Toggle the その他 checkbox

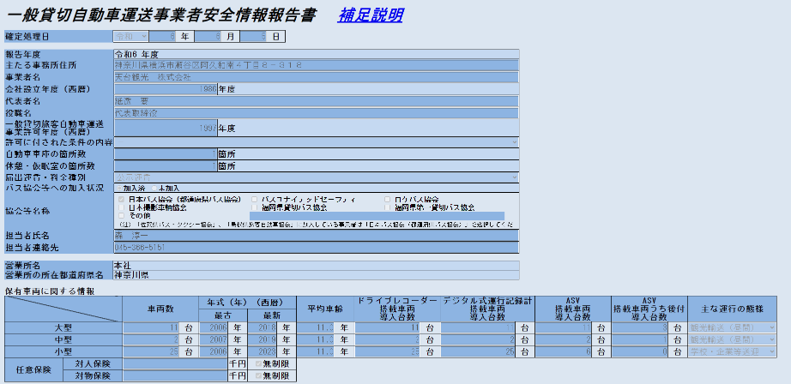pyautogui.click(x=121, y=215)
